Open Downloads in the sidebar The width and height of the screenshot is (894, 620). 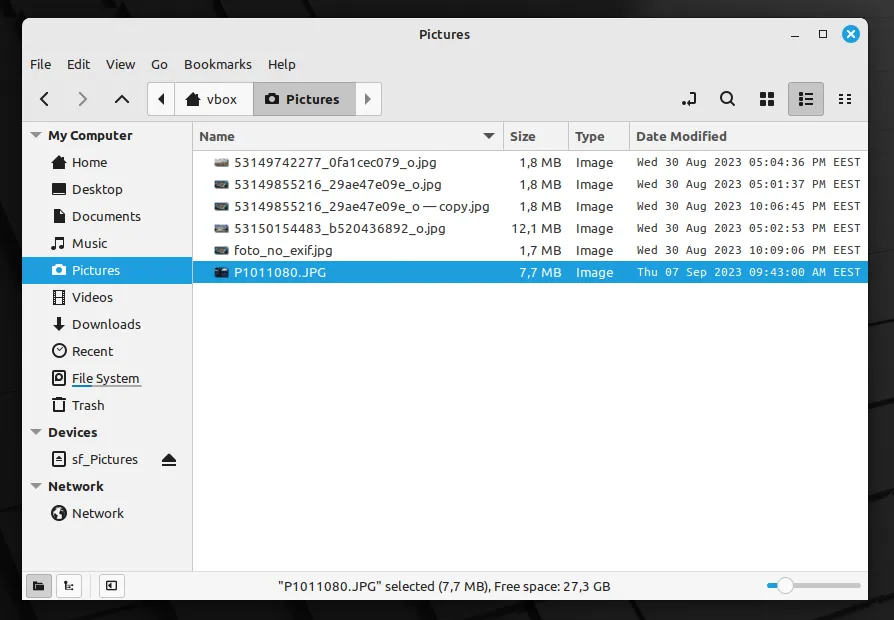coord(107,325)
